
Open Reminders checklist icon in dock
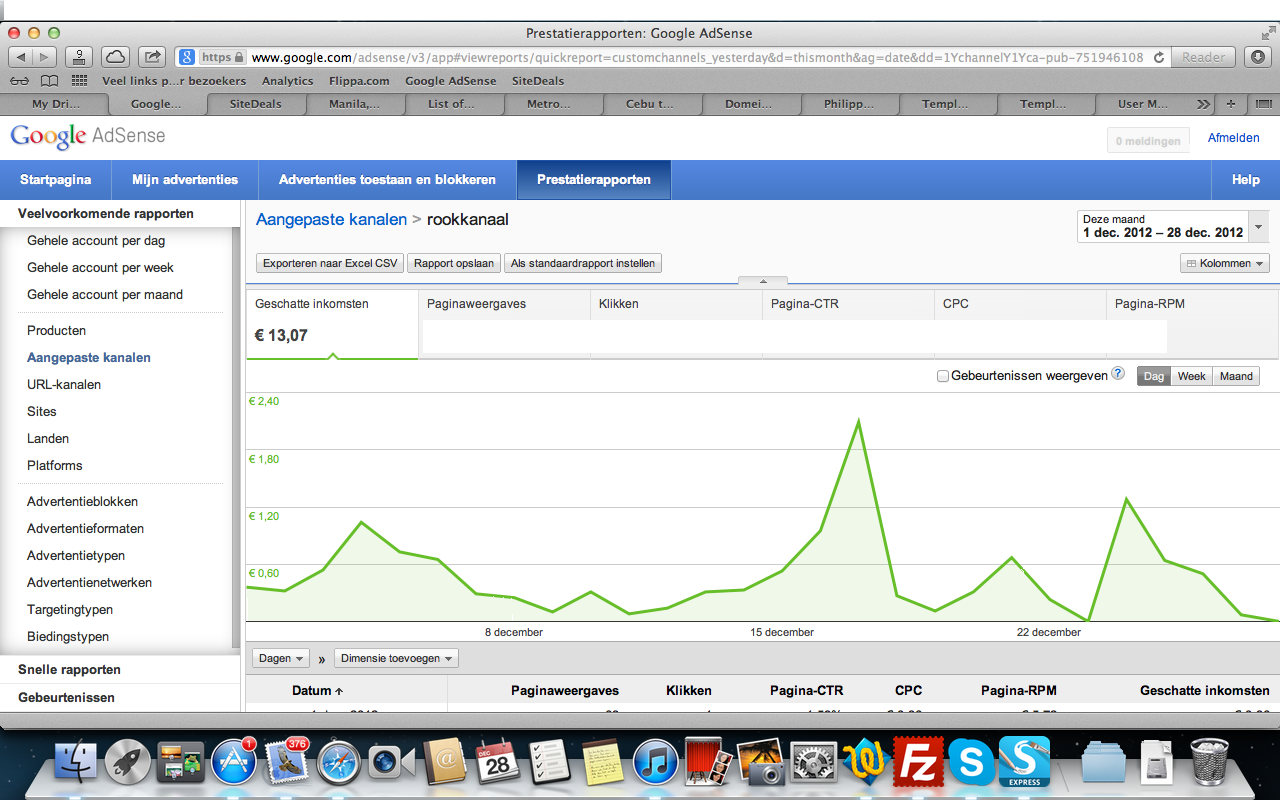click(550, 763)
